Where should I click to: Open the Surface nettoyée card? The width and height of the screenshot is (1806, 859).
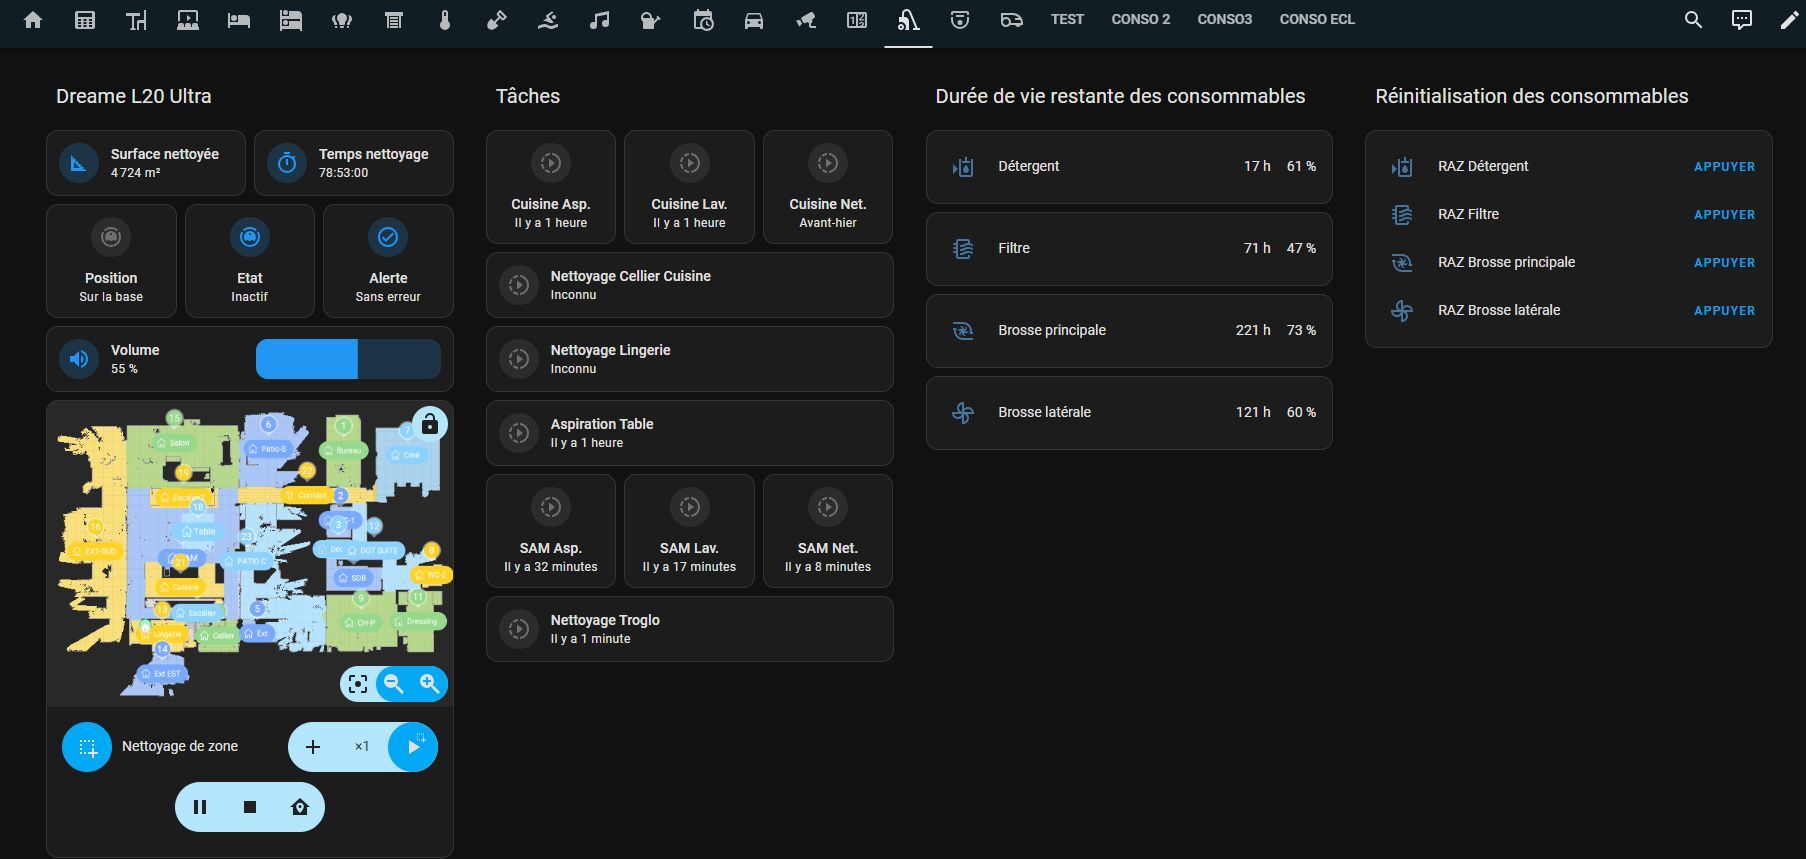pyautogui.click(x=146, y=163)
